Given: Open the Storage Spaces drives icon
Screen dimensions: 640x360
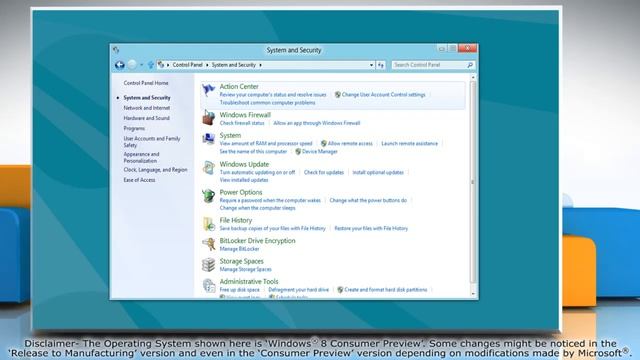Looking at the screenshot, I should point(209,264).
